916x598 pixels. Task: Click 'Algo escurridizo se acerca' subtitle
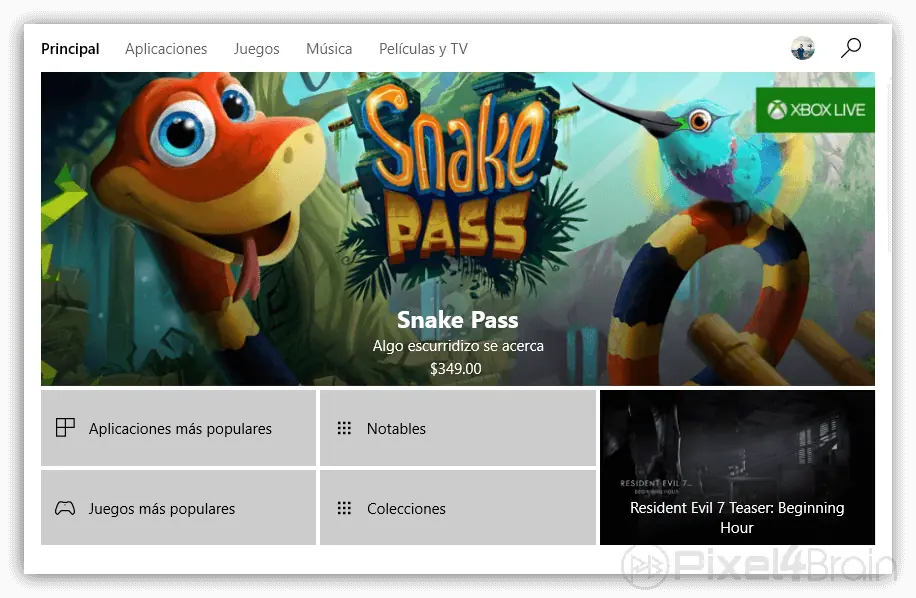point(458,346)
